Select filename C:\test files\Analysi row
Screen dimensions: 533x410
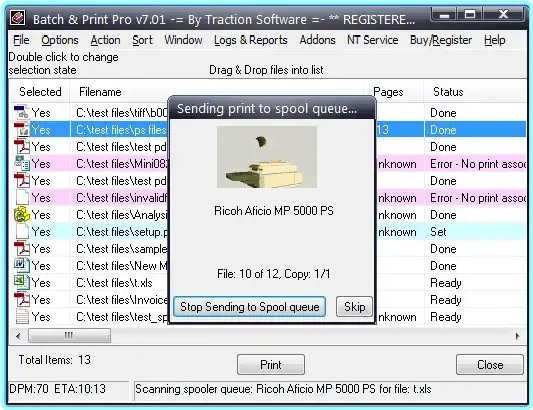(122, 215)
